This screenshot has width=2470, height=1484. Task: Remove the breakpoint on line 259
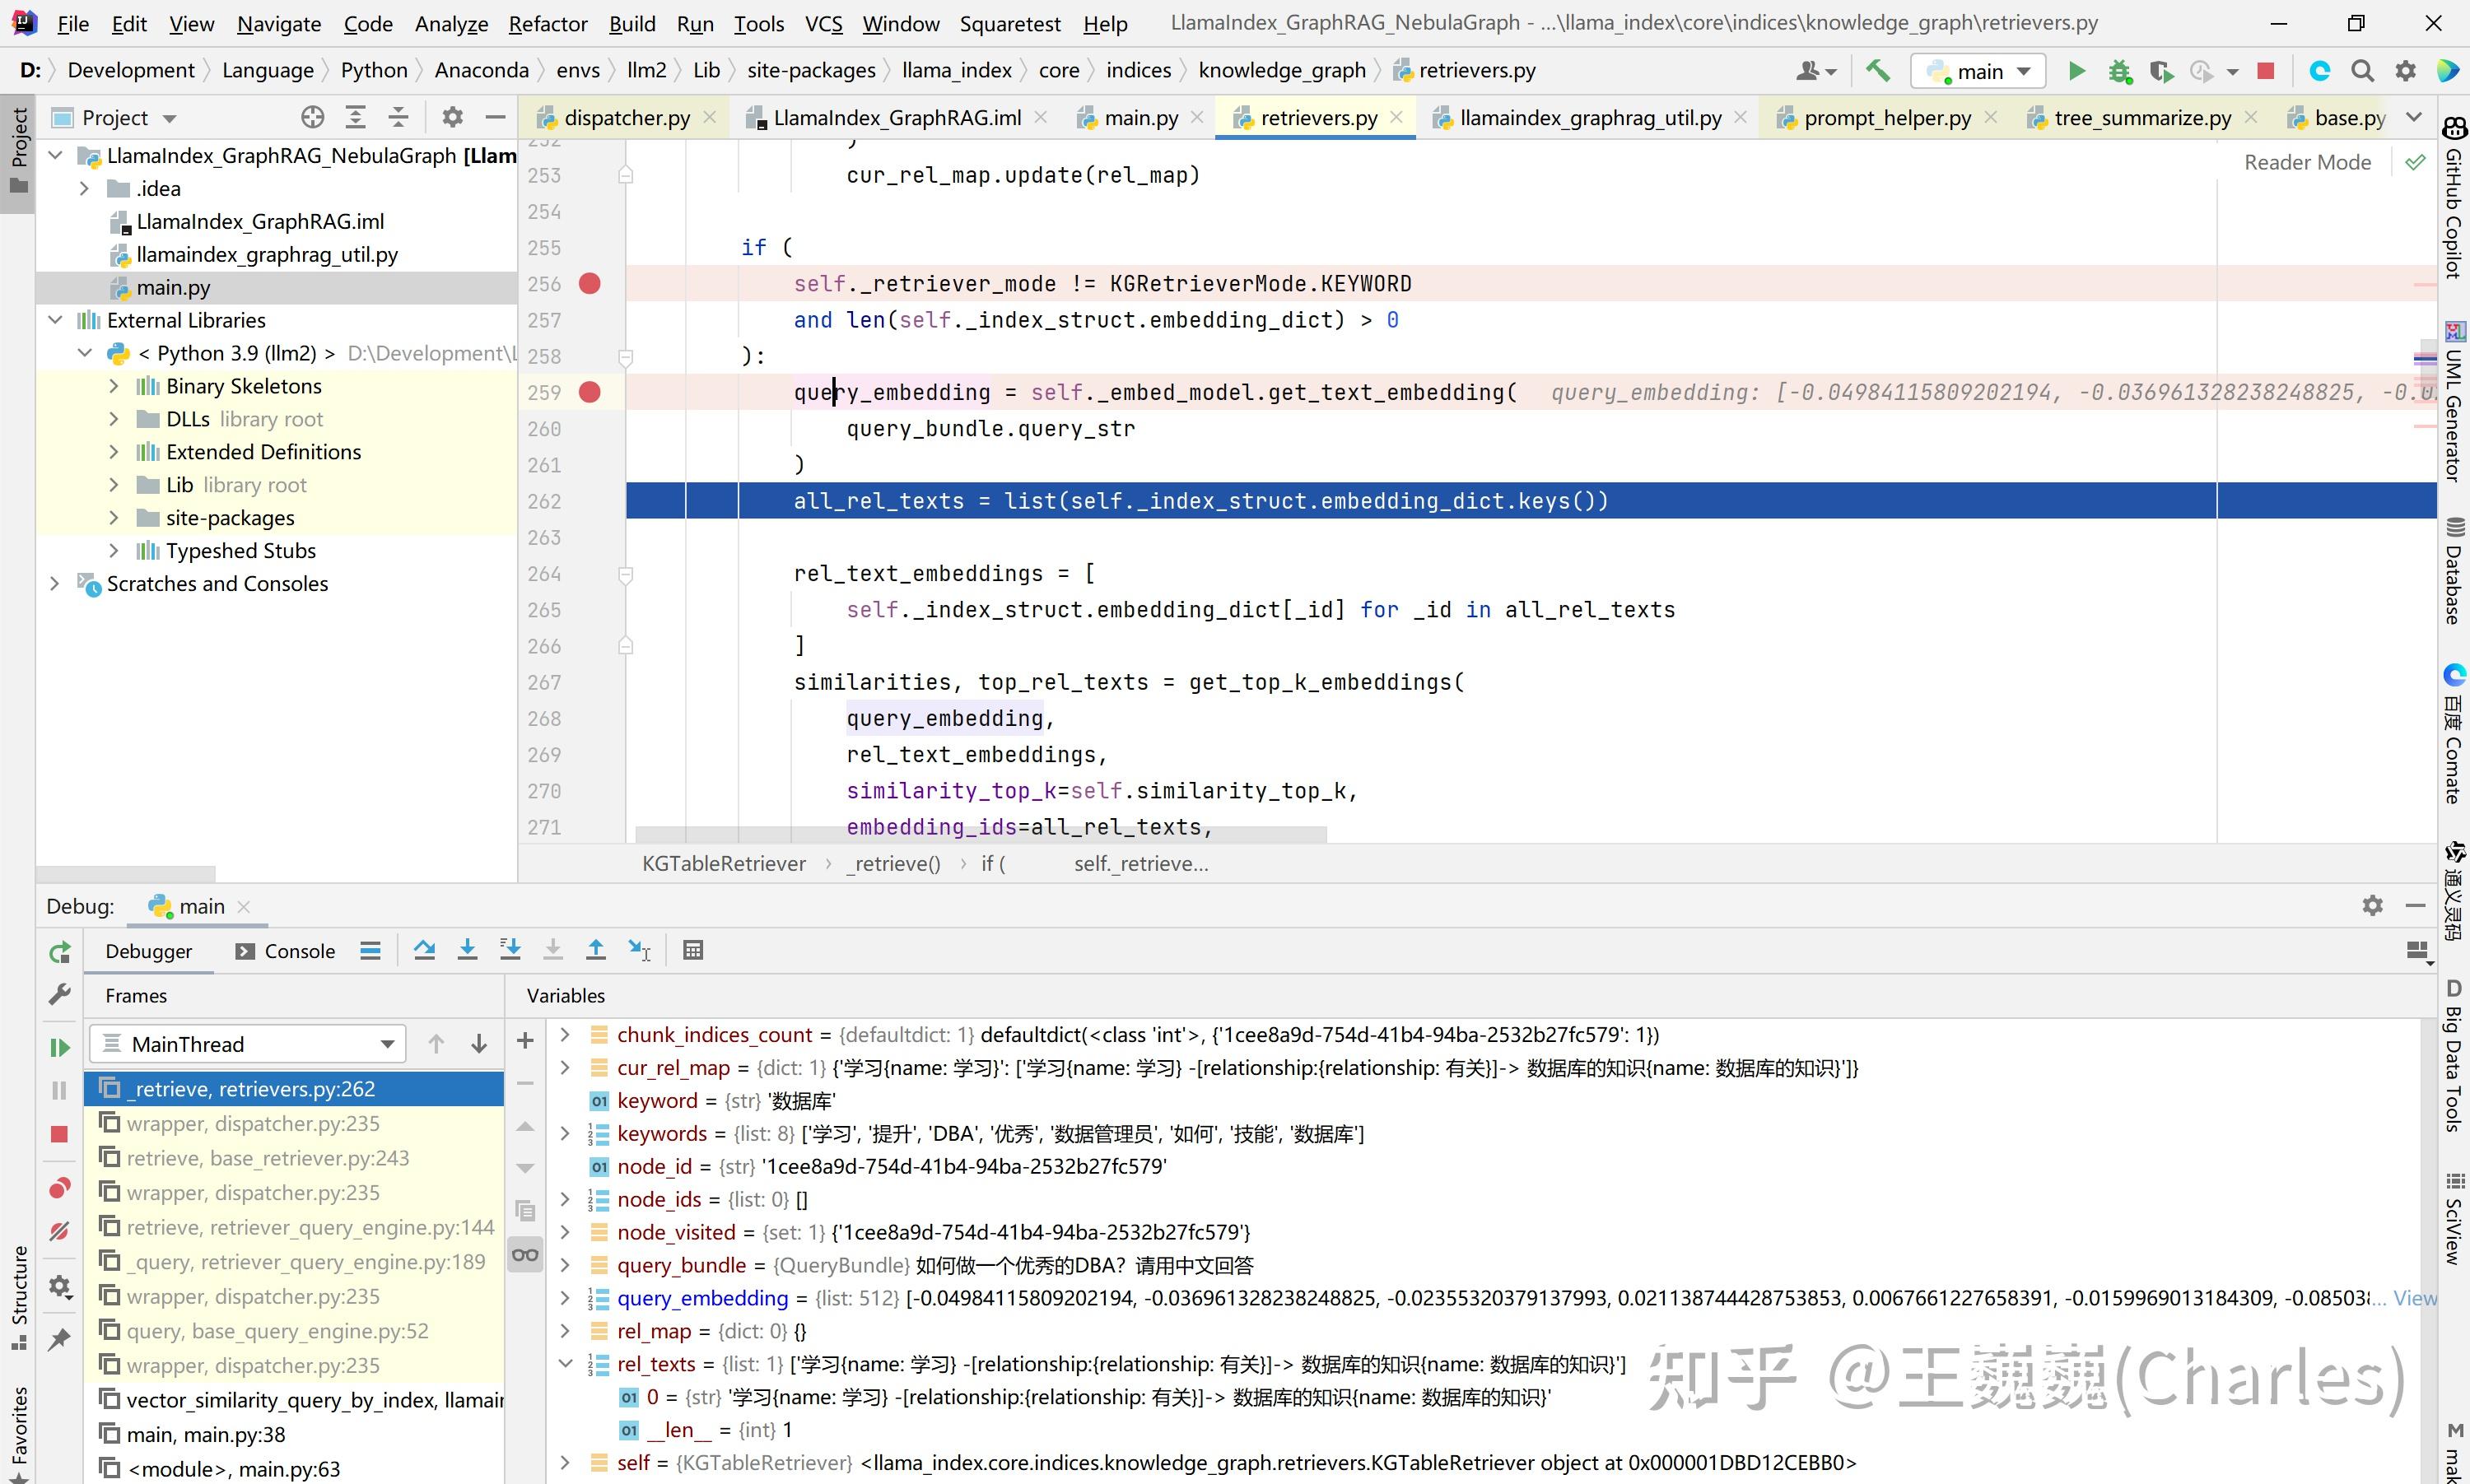click(590, 392)
